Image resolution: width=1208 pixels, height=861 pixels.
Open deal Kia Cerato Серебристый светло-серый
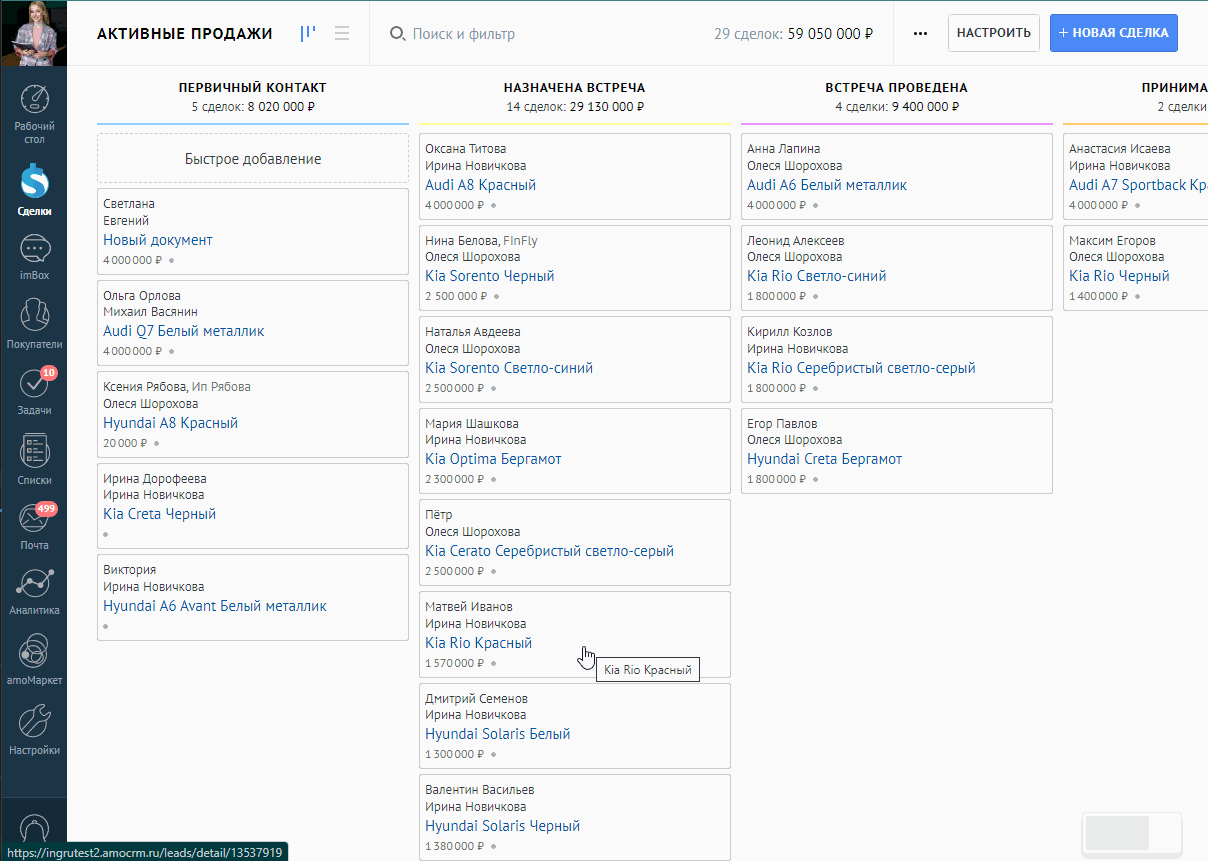[x=550, y=551]
